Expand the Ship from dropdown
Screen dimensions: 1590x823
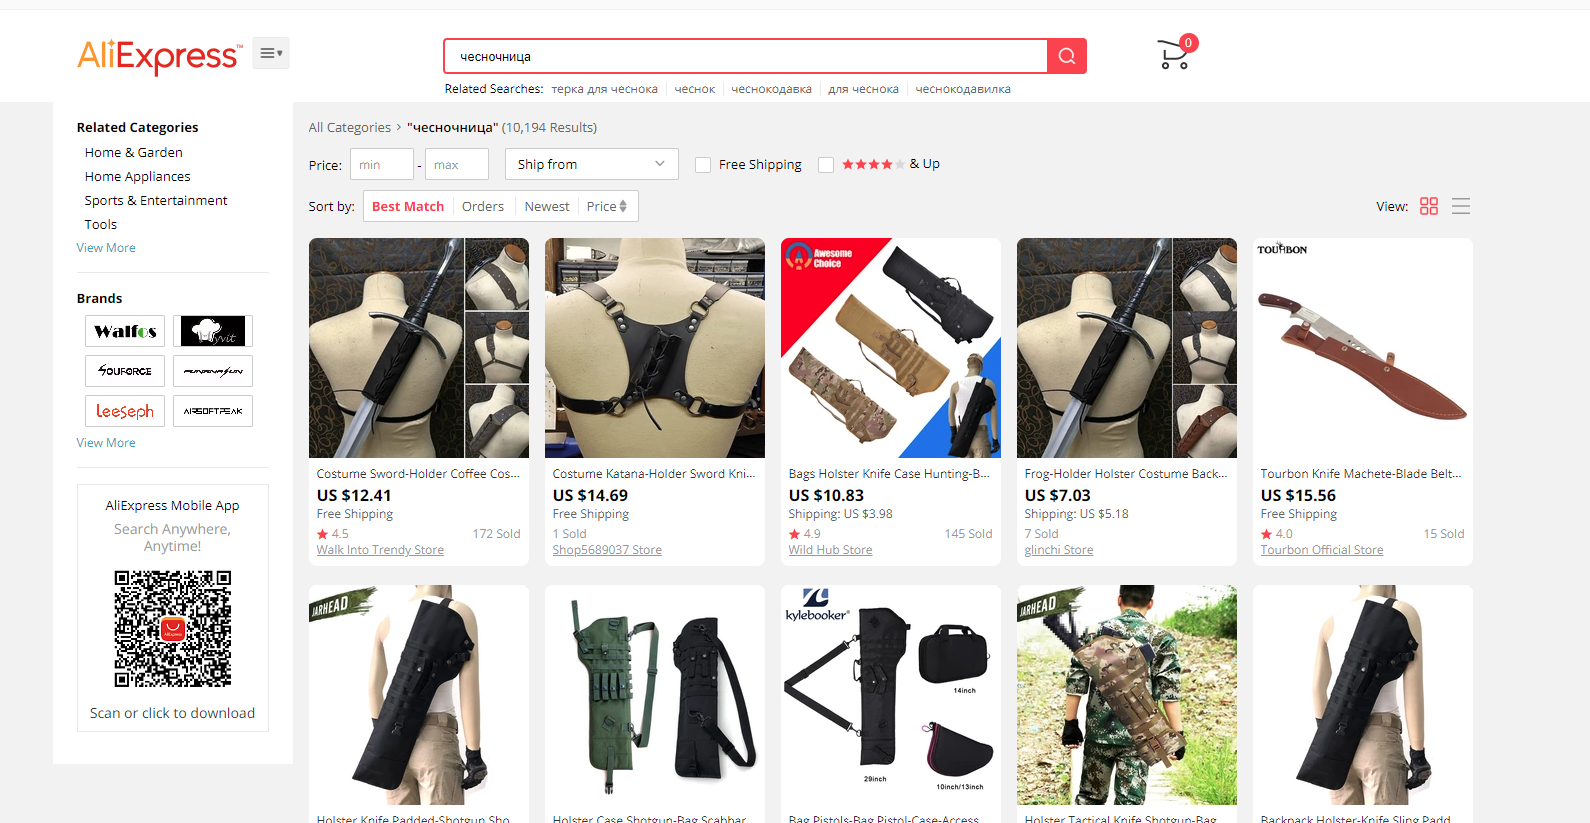pos(592,164)
